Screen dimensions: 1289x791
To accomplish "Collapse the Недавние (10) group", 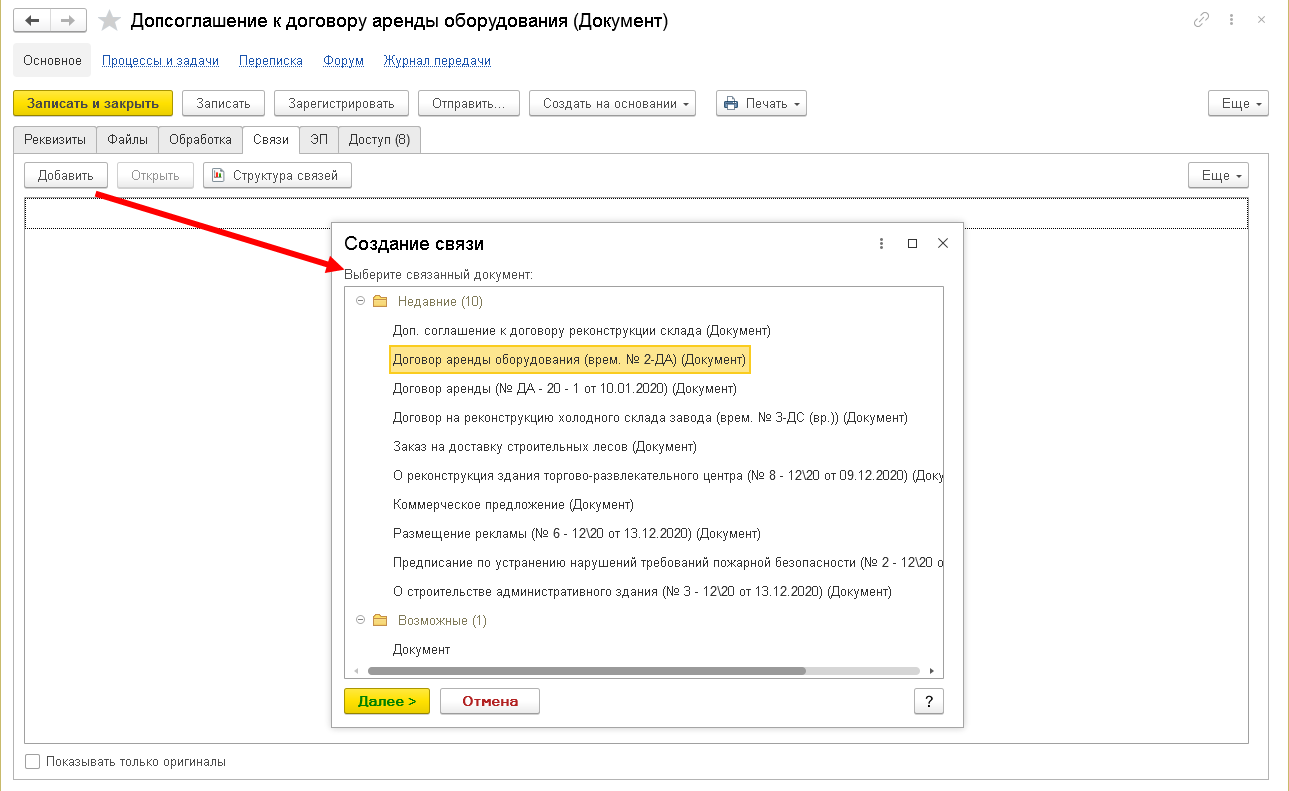I will coord(361,301).
